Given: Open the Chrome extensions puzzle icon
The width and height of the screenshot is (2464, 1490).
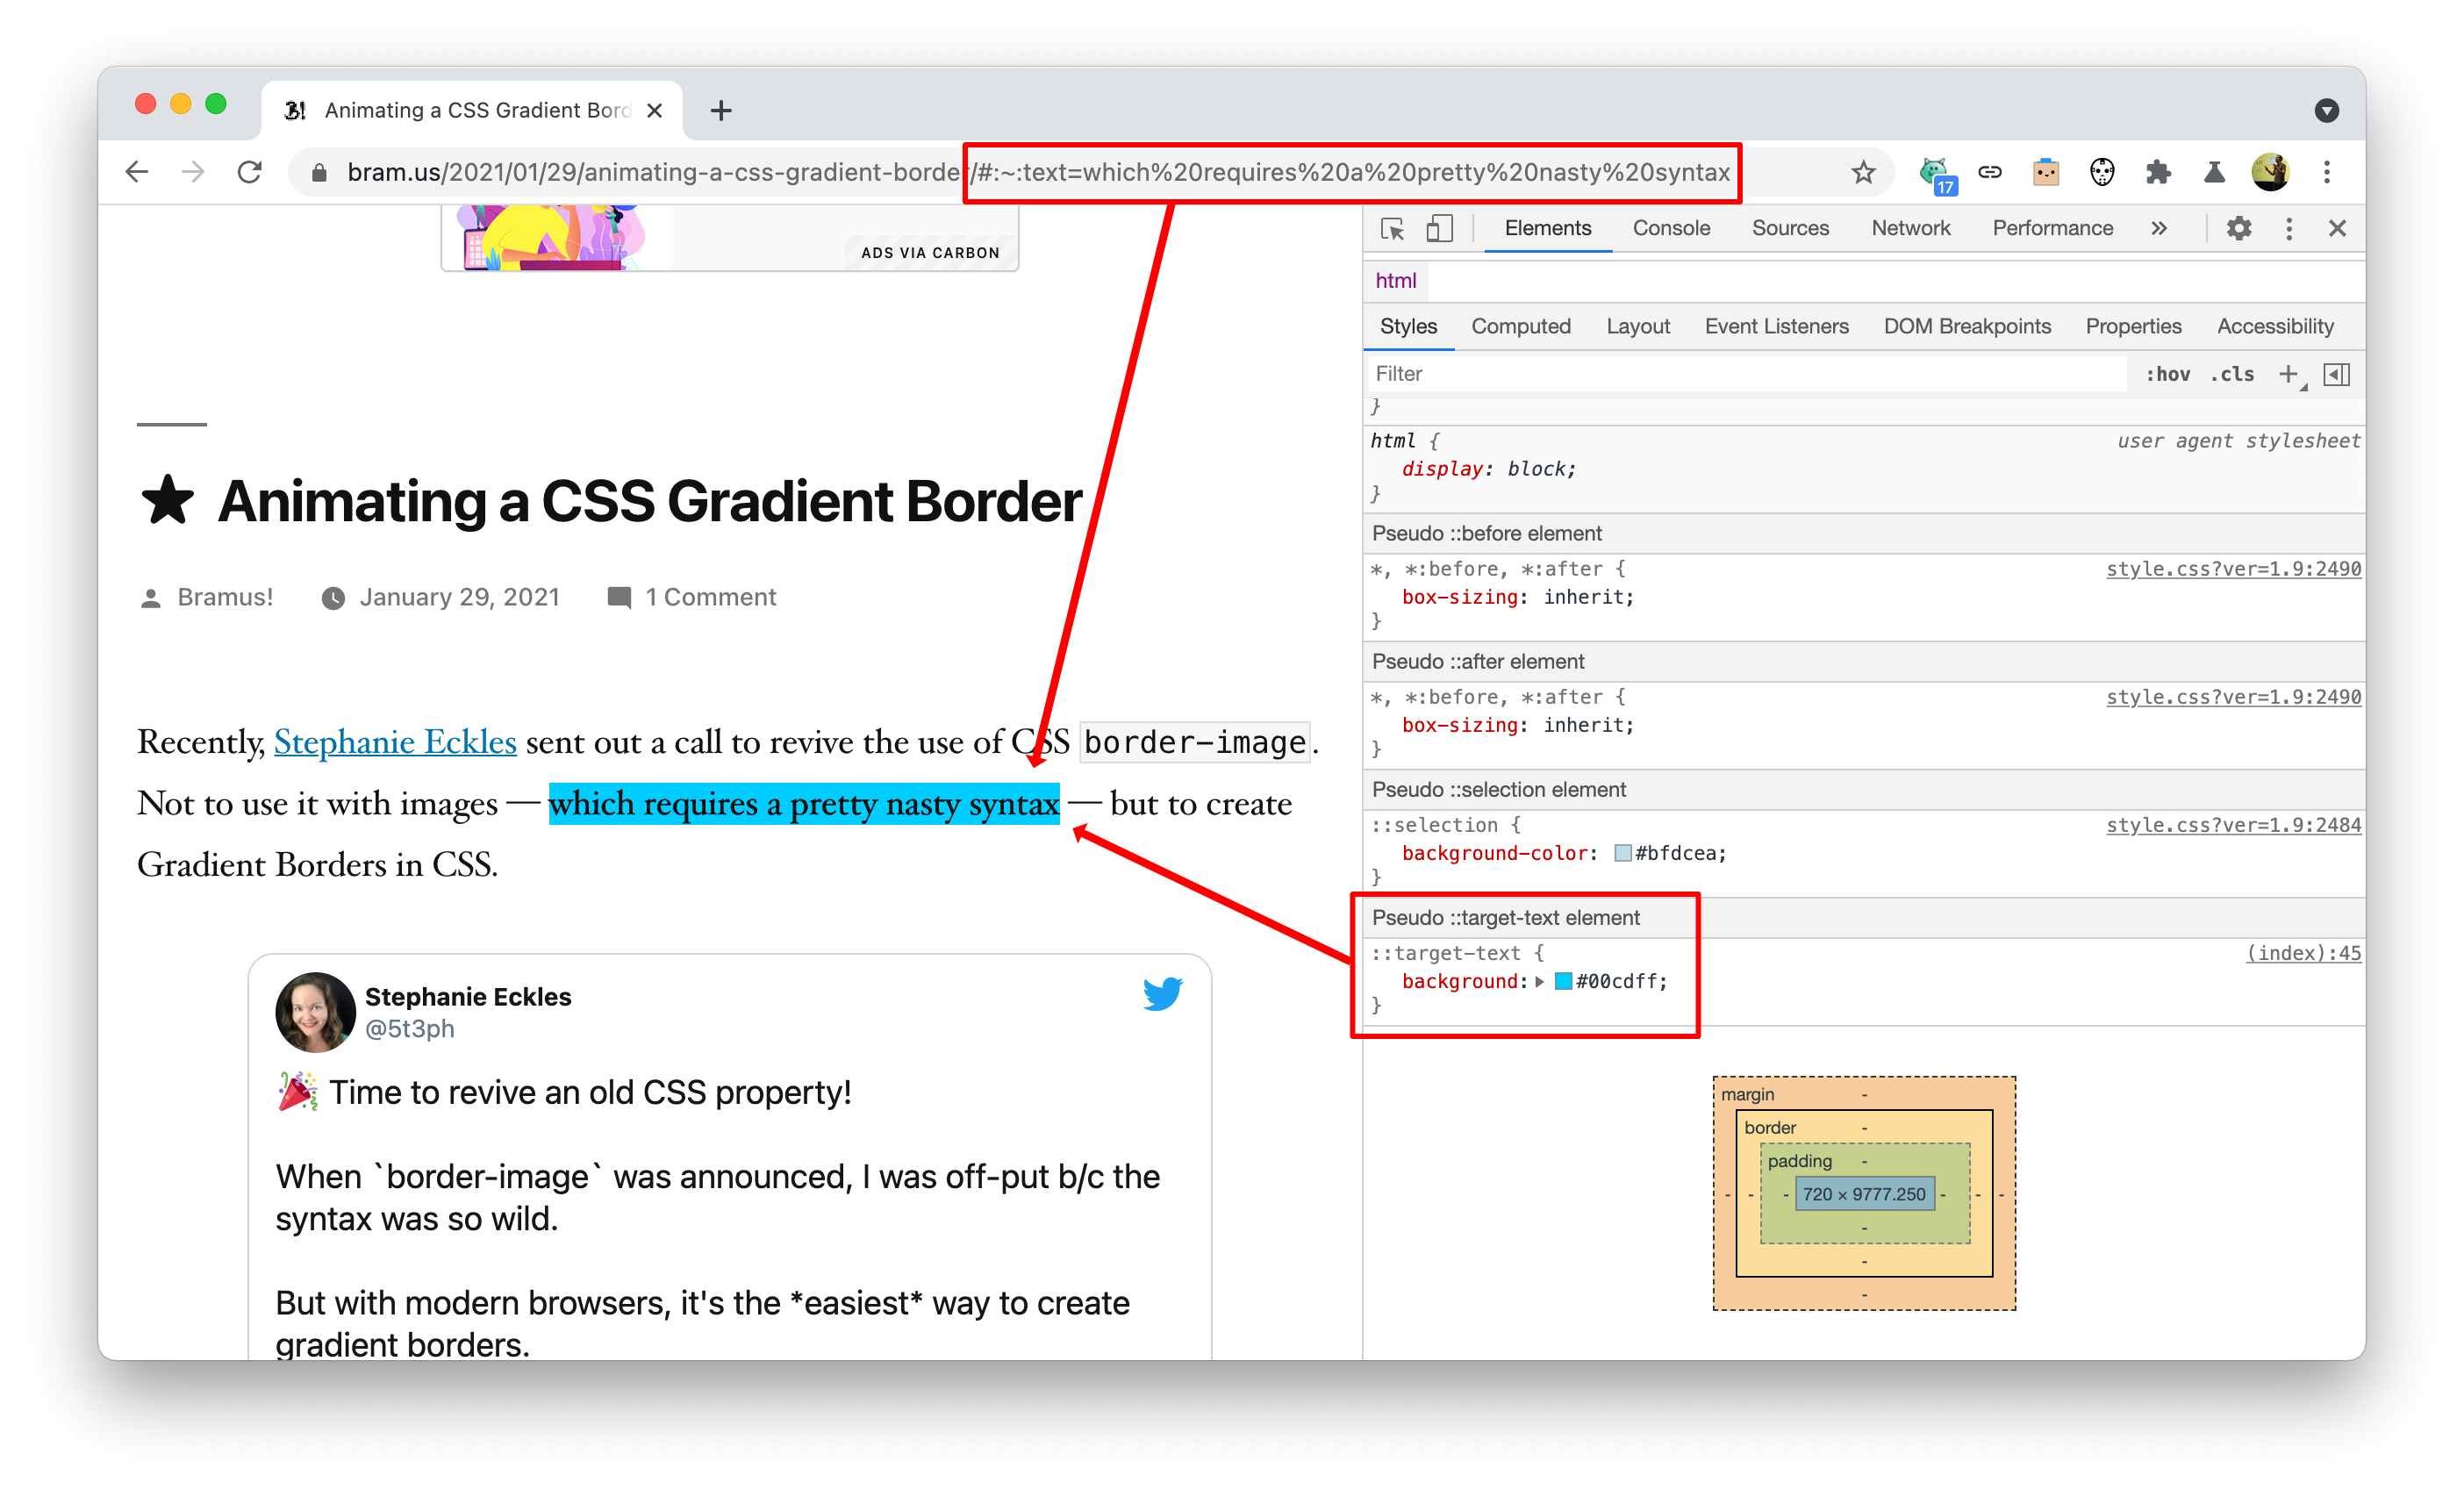Looking at the screenshot, I should (2158, 172).
